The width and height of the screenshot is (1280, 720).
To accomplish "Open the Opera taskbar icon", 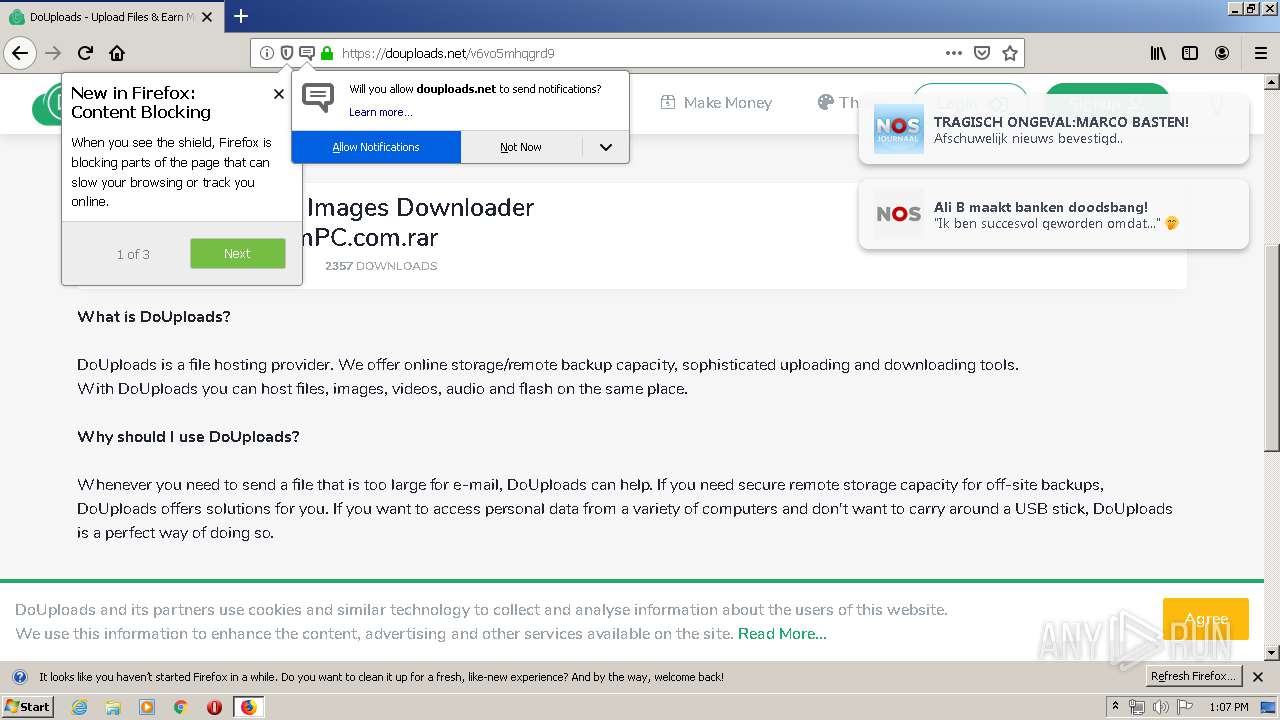I will (x=214, y=707).
